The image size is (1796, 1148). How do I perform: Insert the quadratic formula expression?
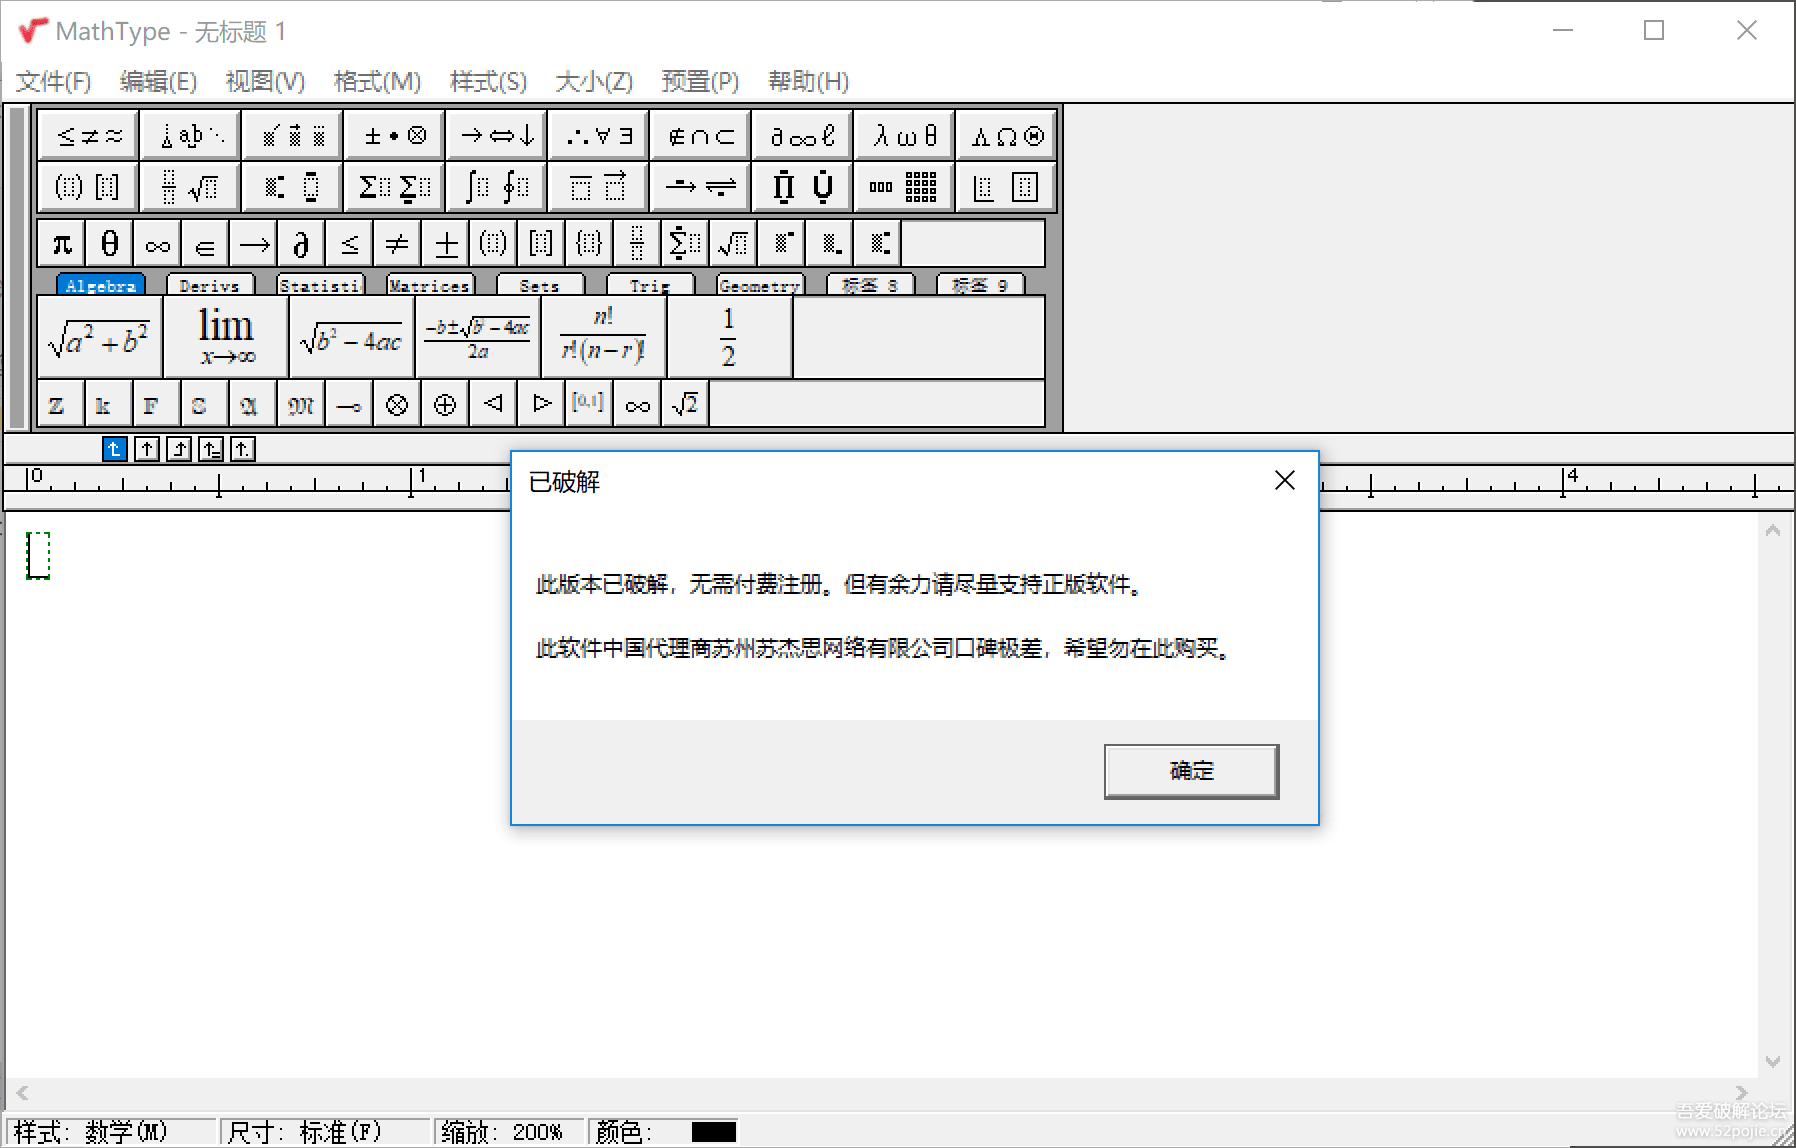tap(478, 338)
